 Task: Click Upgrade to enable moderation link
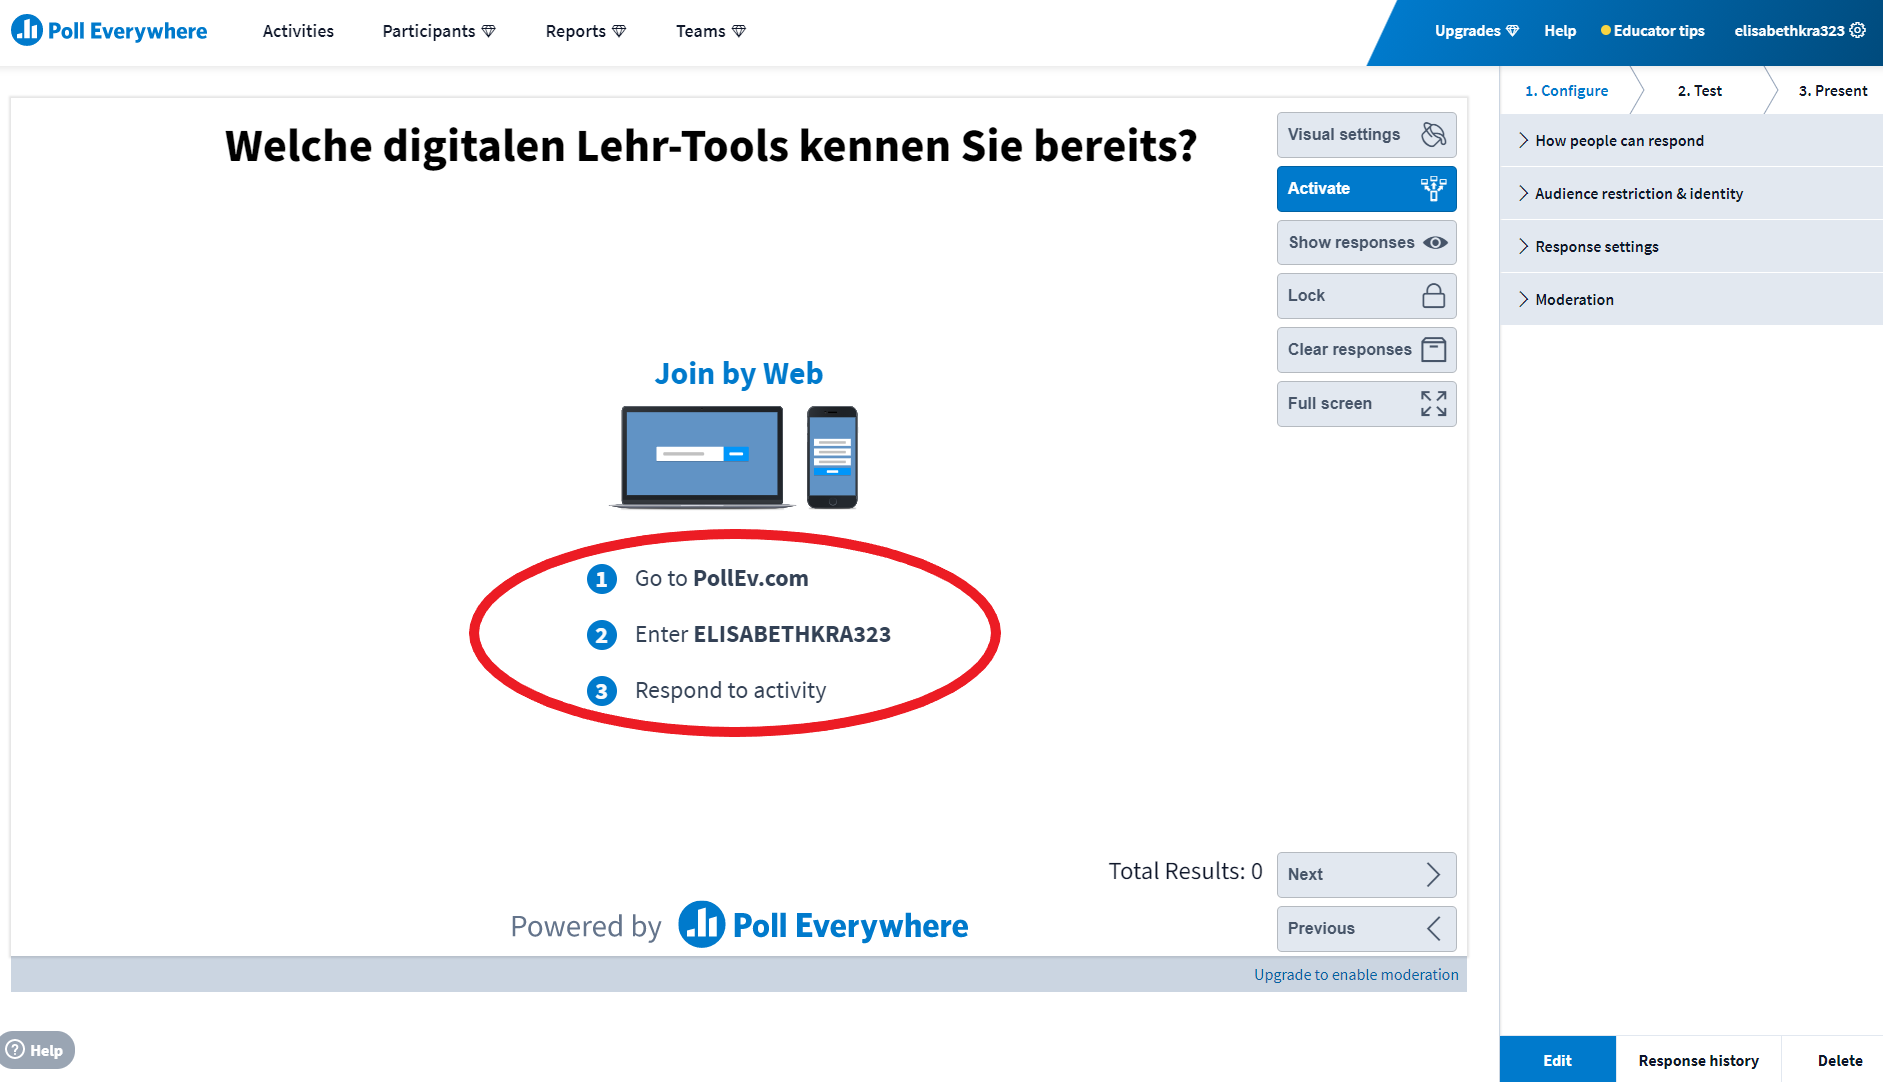pos(1356,975)
